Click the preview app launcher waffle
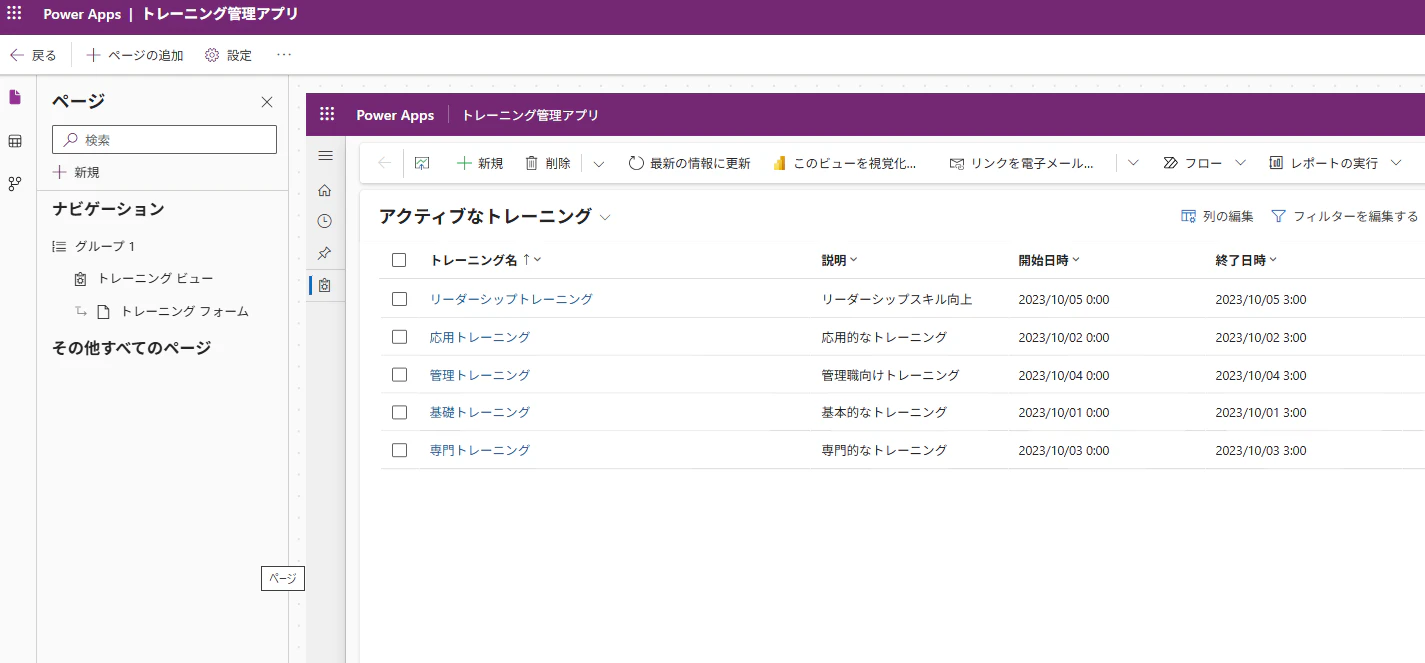1425x663 pixels. pyautogui.click(x=327, y=115)
